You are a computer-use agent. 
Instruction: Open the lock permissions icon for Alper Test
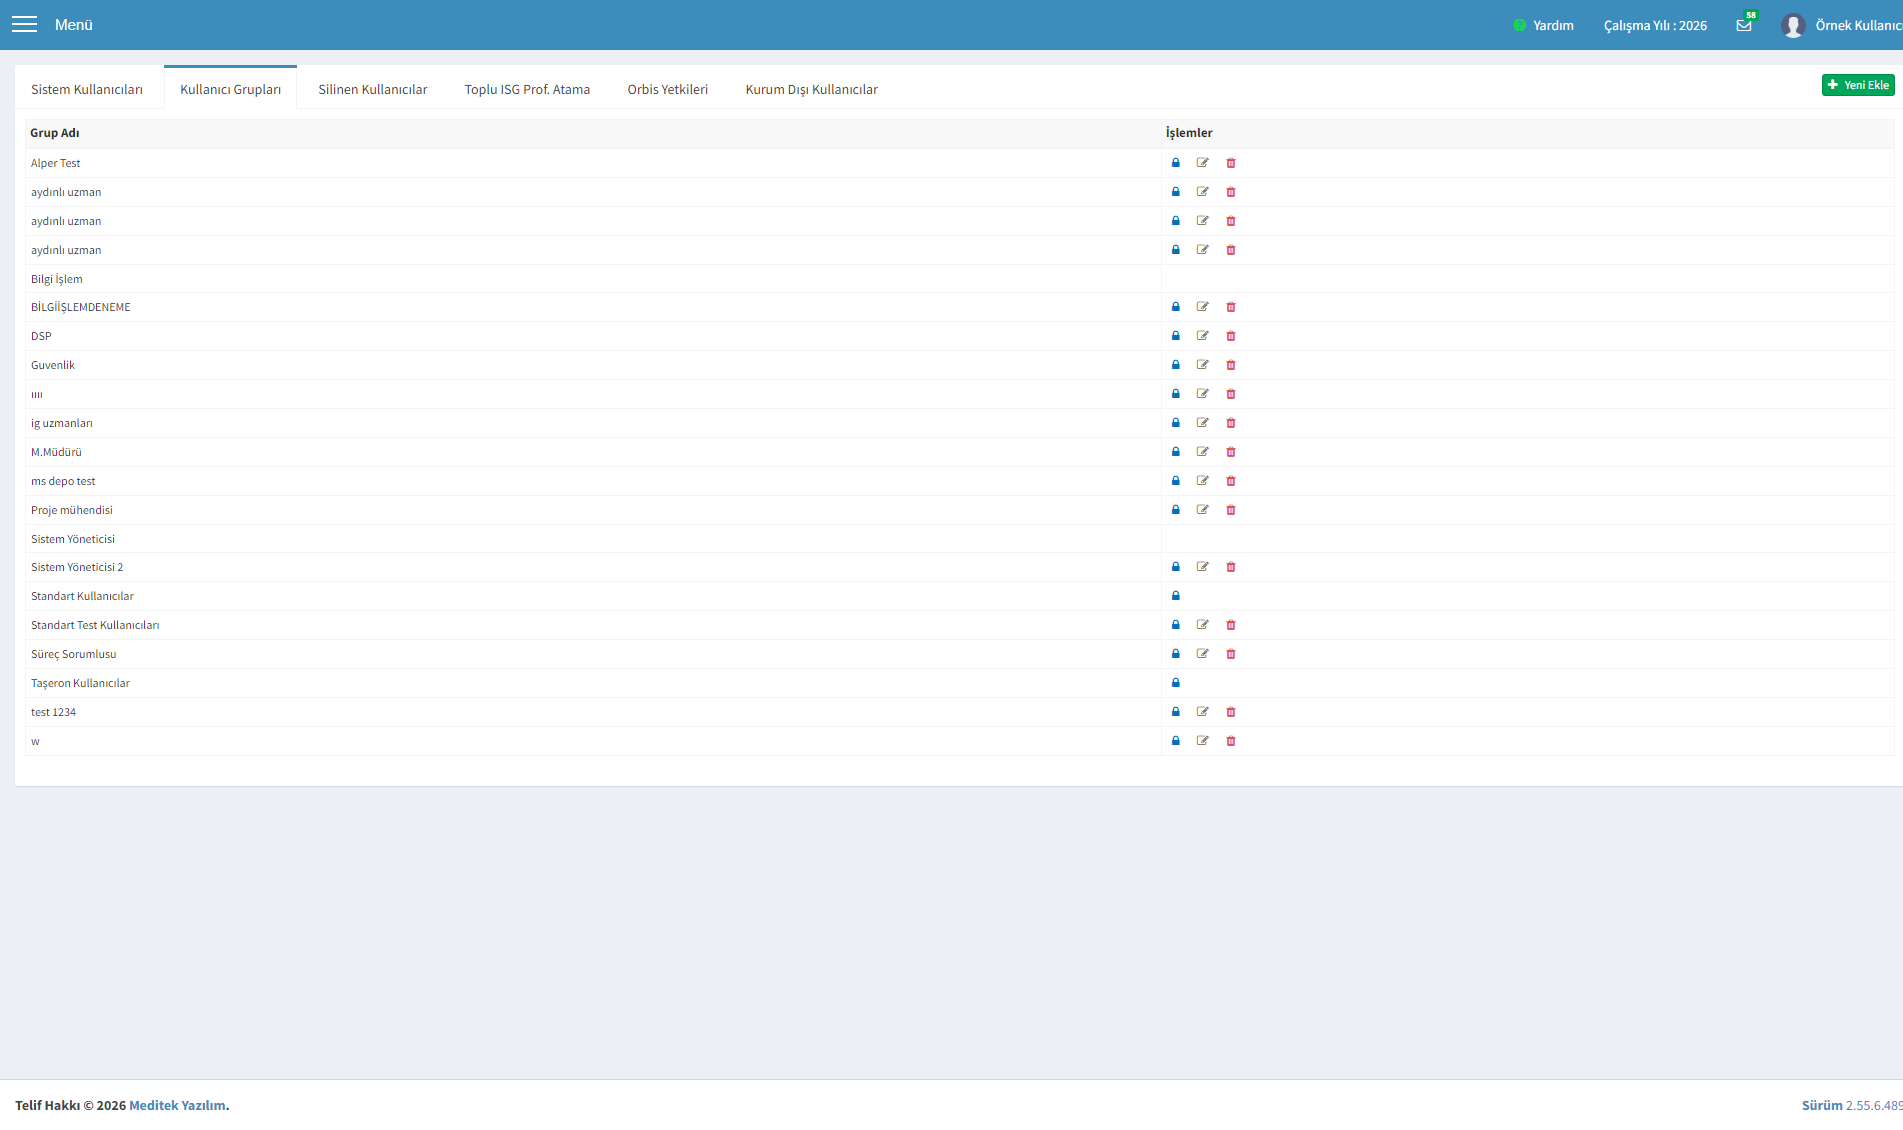point(1176,163)
